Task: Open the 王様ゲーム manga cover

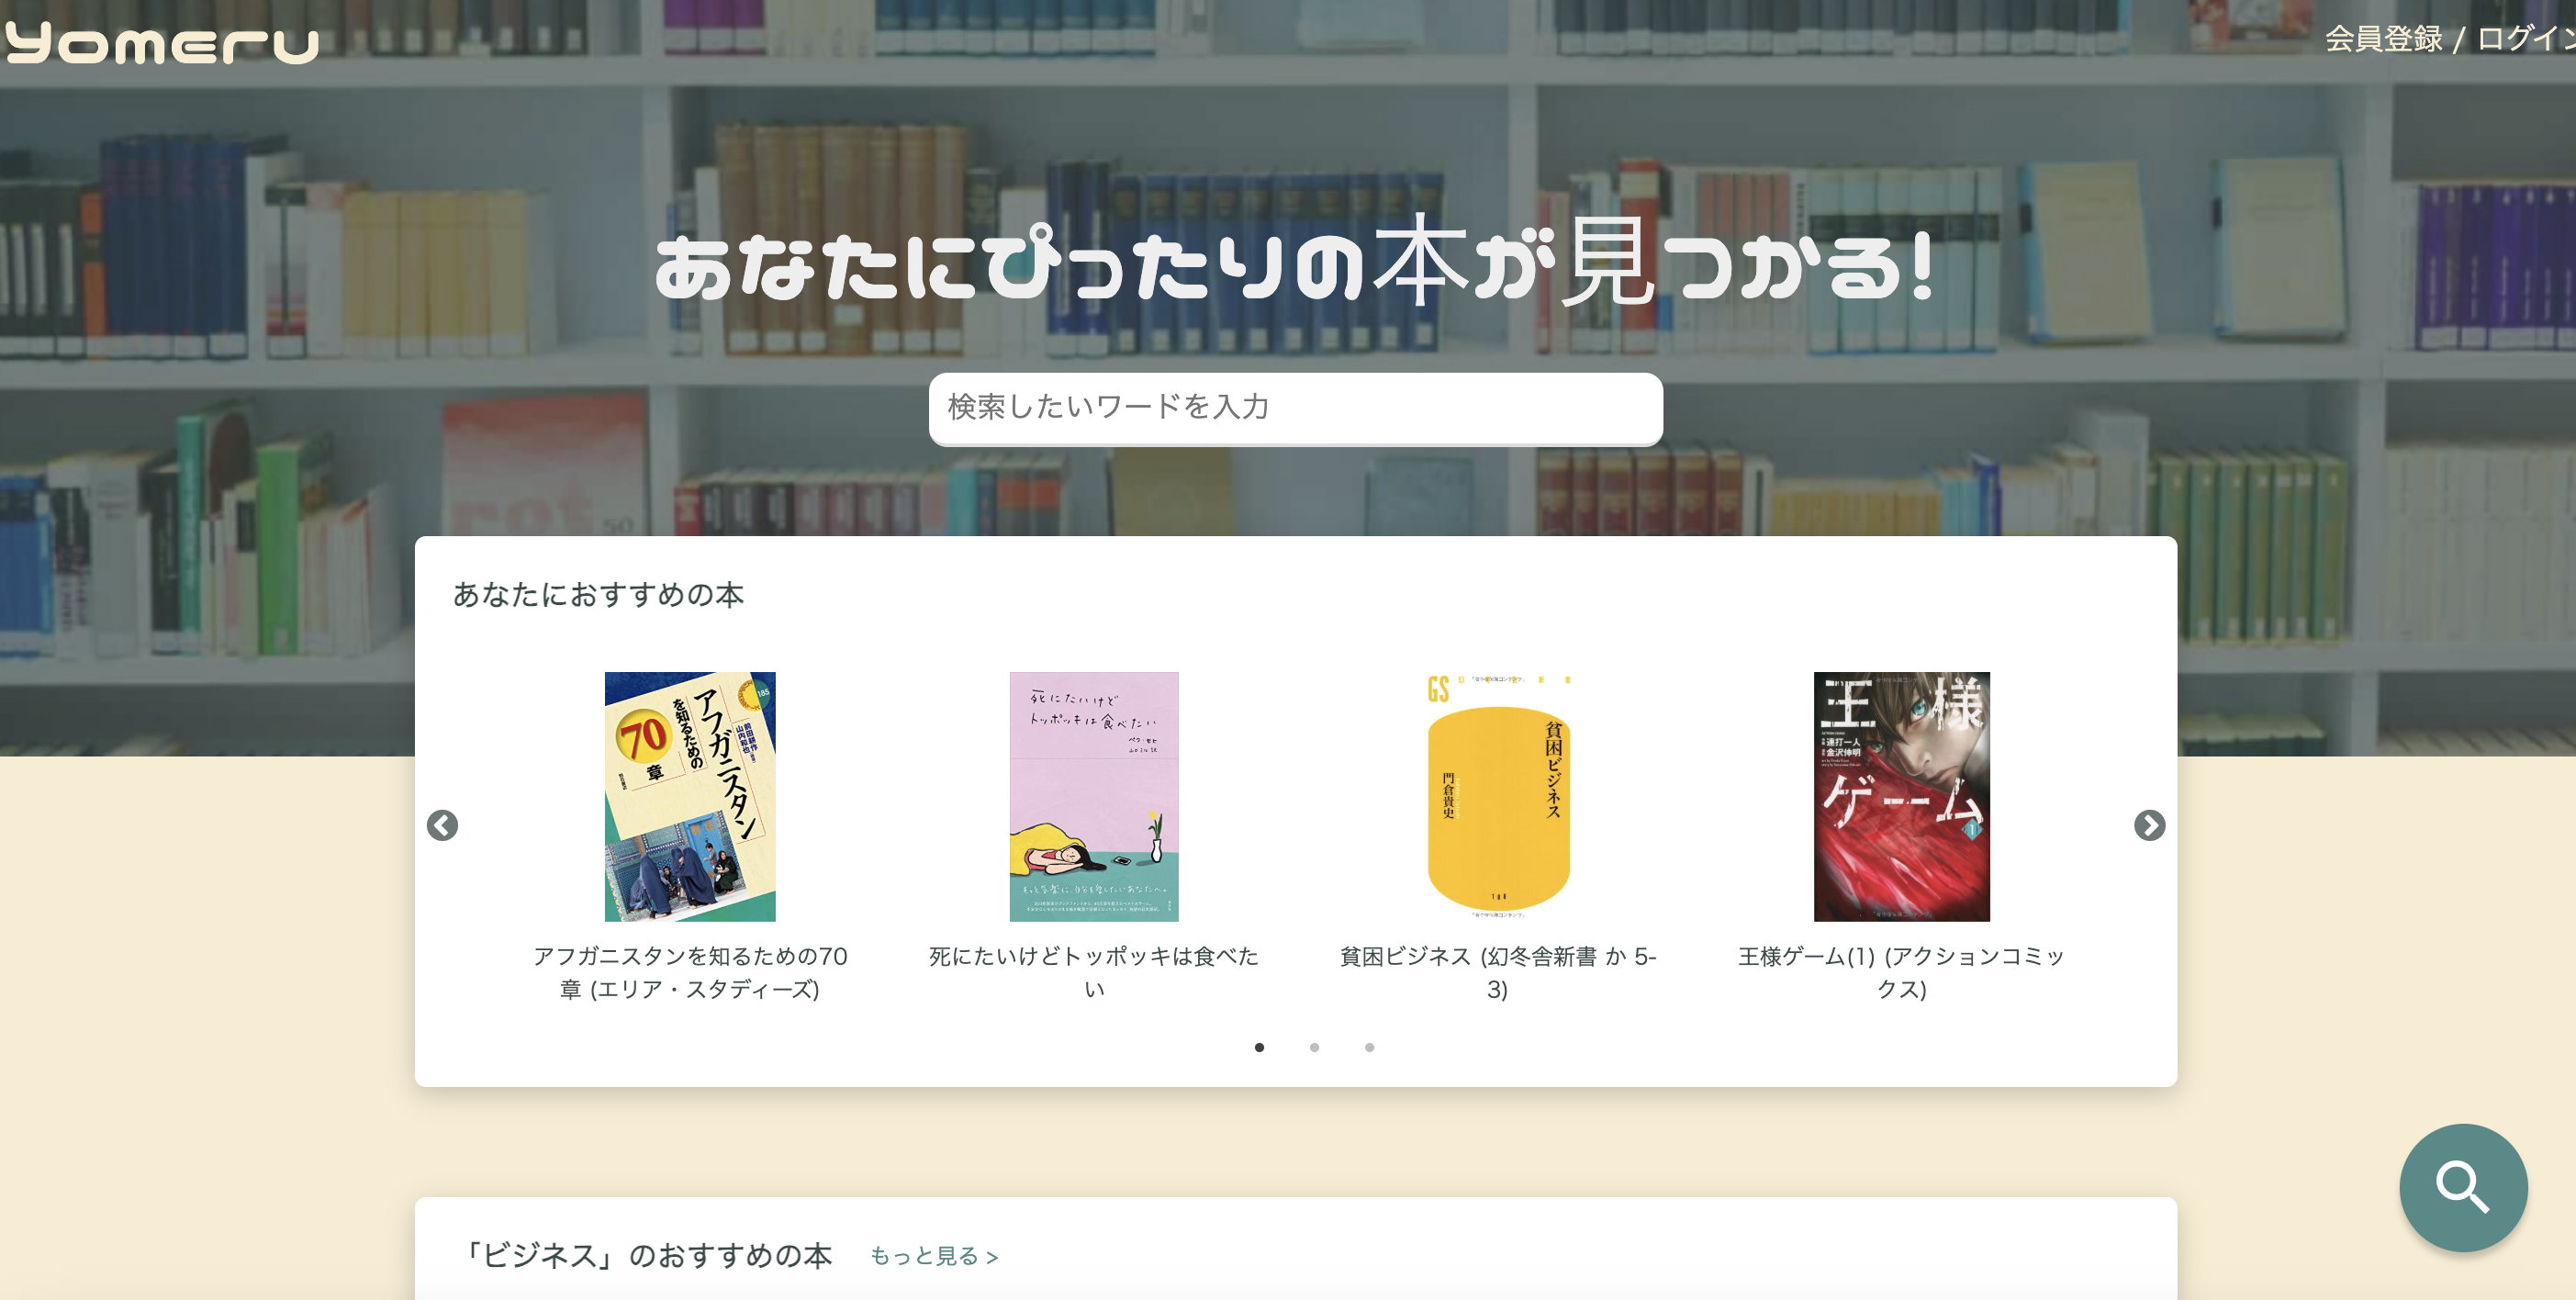Action: pos(1901,796)
